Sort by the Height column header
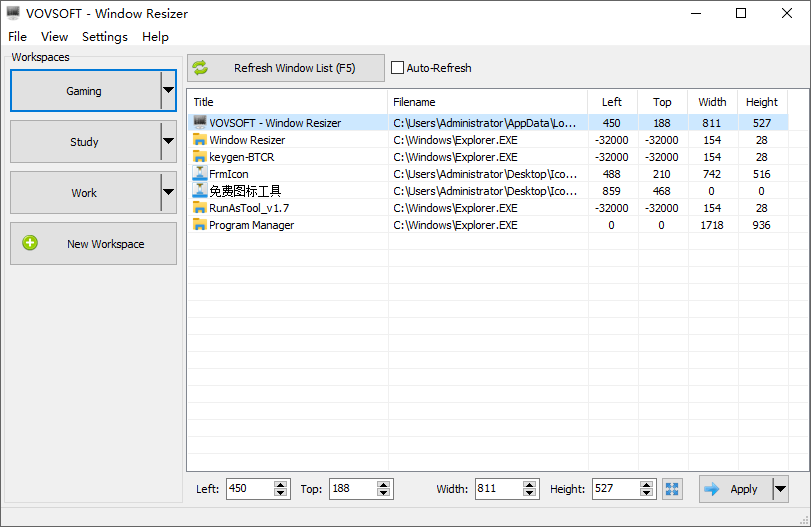The width and height of the screenshot is (811, 527). (762, 102)
